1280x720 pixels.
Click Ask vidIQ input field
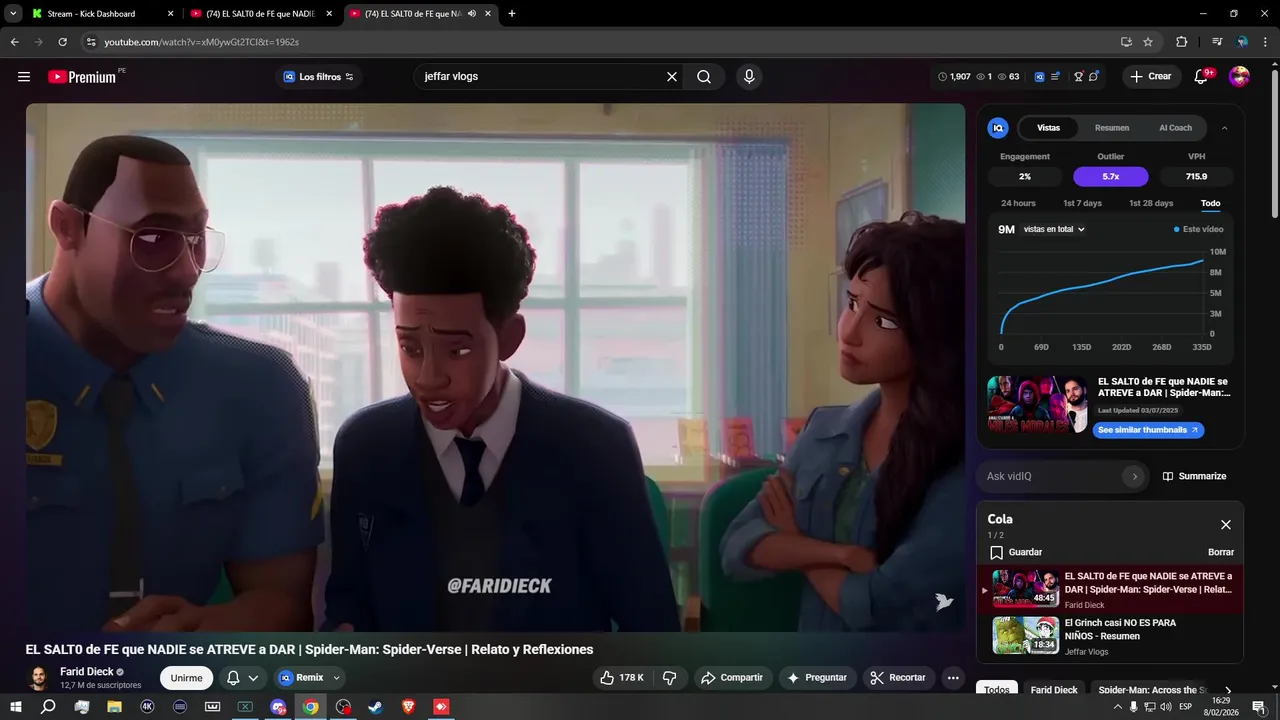(1052, 476)
